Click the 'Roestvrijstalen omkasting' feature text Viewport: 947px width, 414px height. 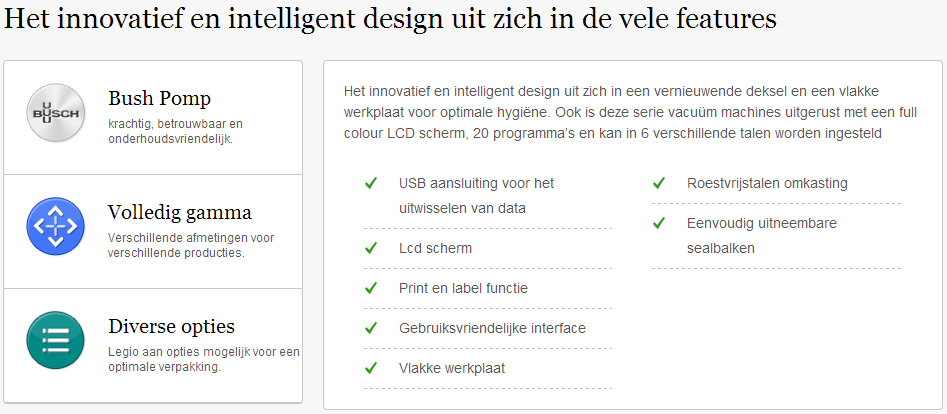point(767,183)
